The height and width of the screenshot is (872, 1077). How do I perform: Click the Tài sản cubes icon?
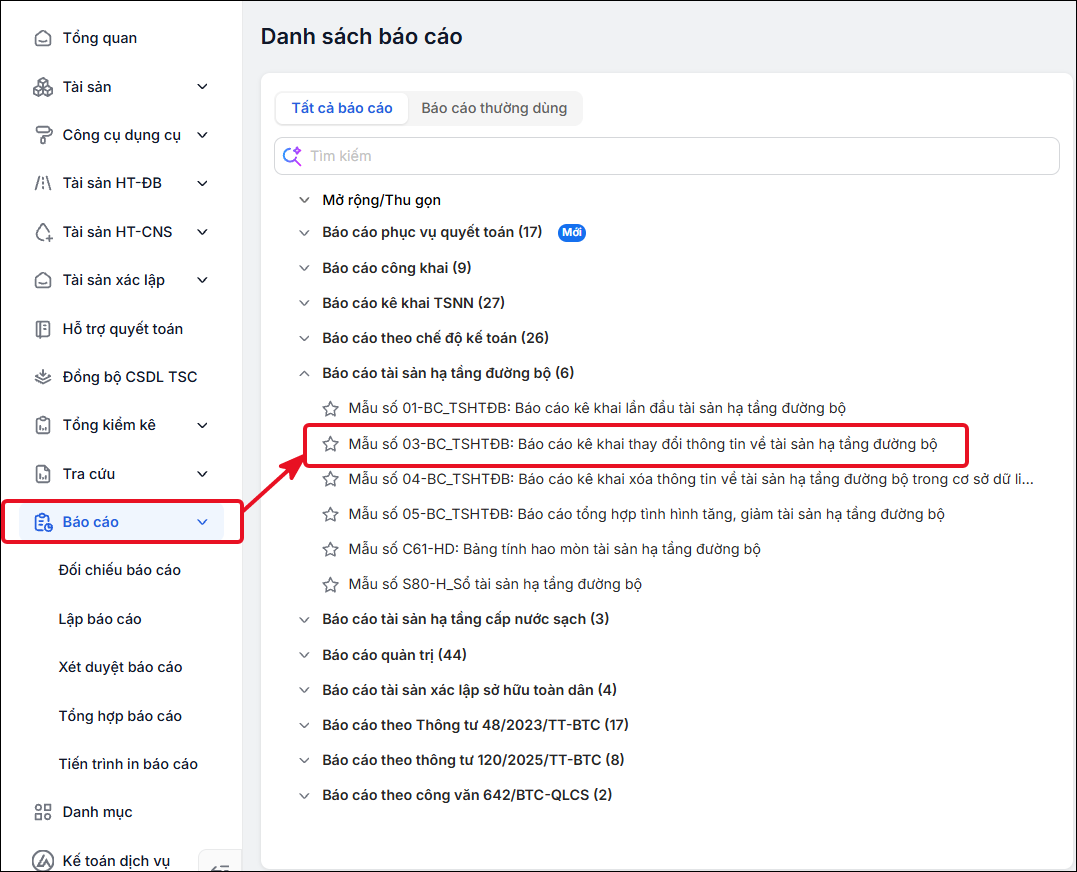click(43, 87)
